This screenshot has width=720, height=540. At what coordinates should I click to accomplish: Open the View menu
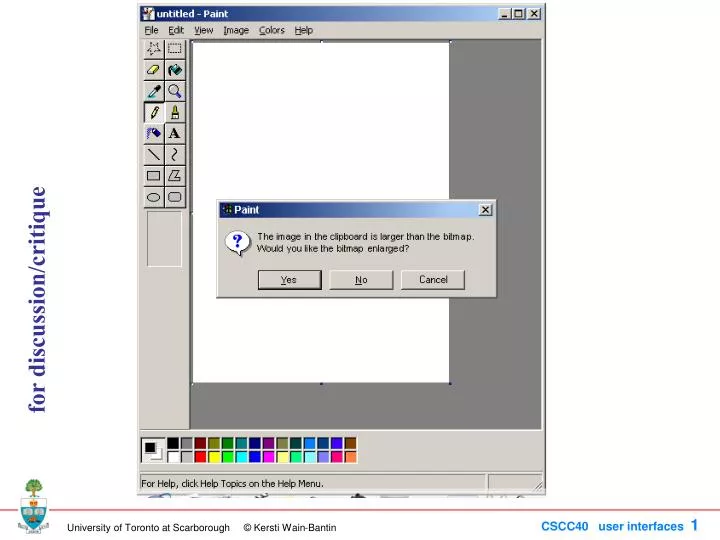tap(203, 30)
